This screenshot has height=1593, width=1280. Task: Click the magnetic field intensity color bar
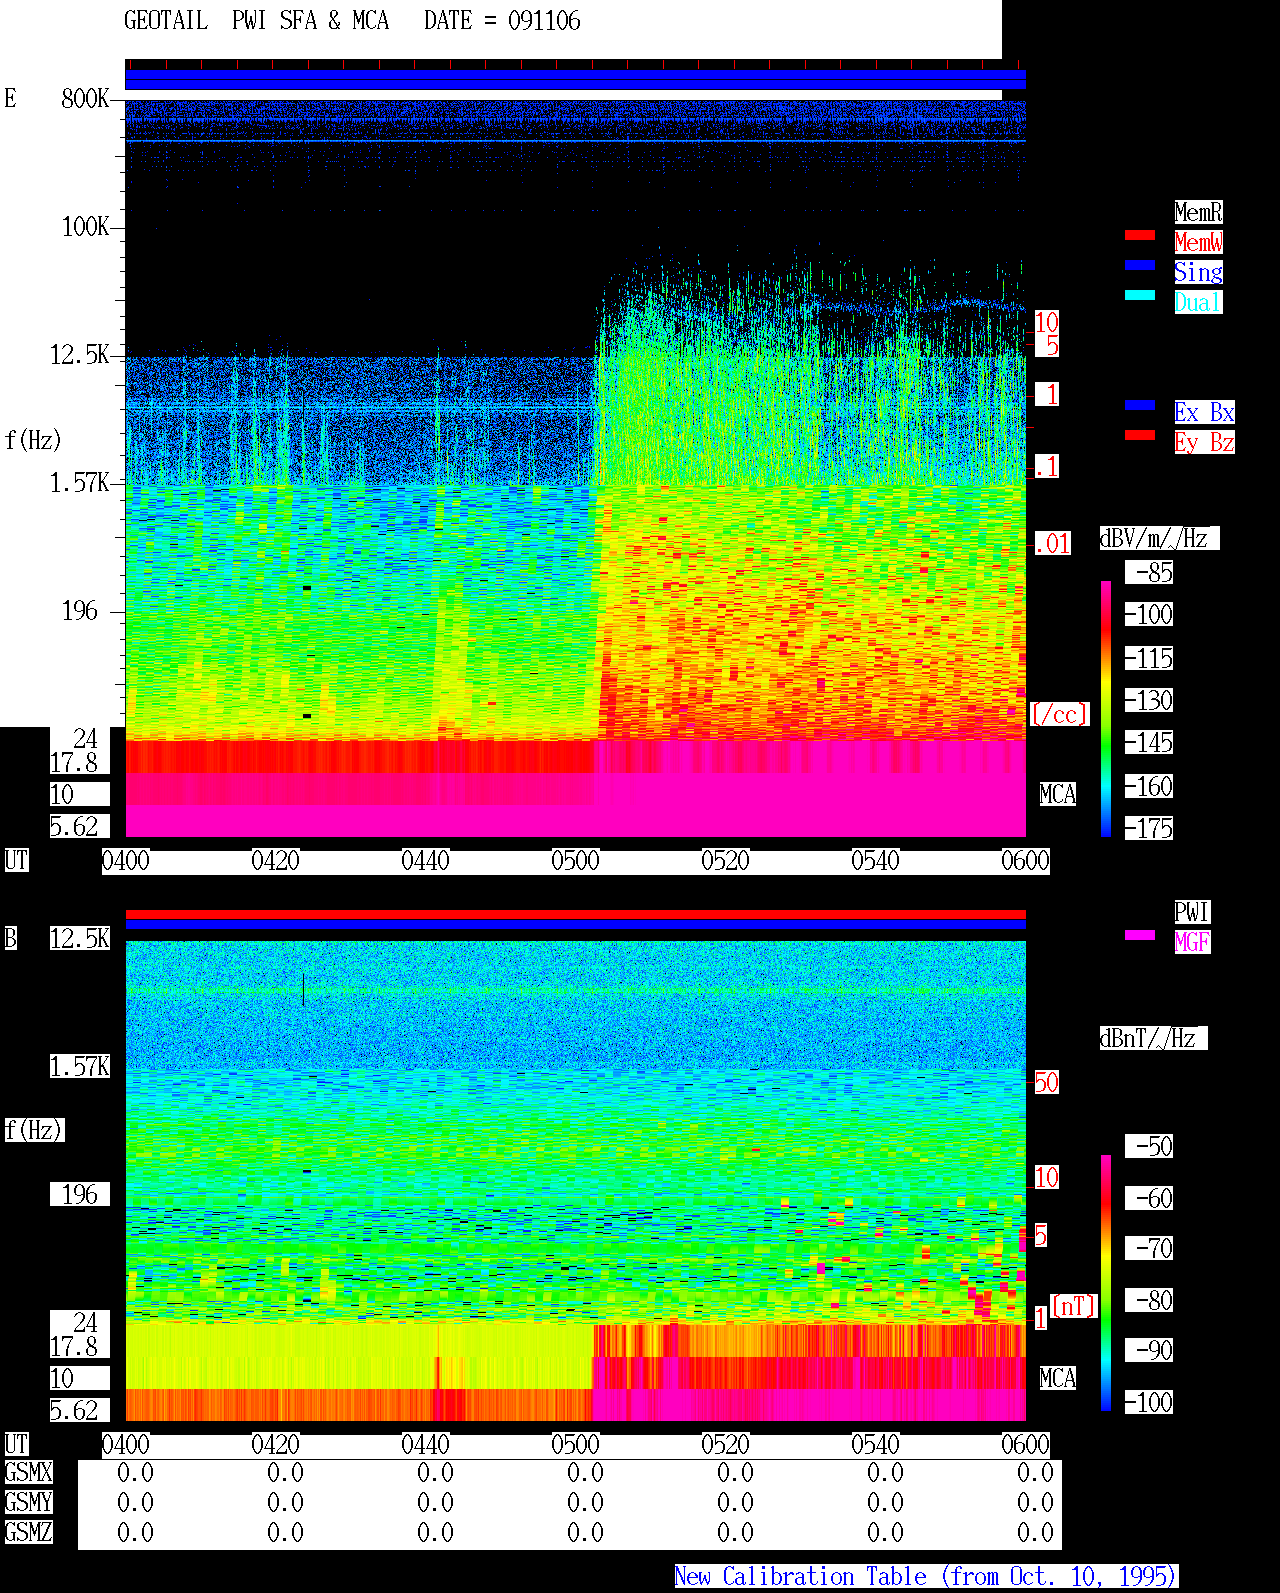tap(1106, 1283)
